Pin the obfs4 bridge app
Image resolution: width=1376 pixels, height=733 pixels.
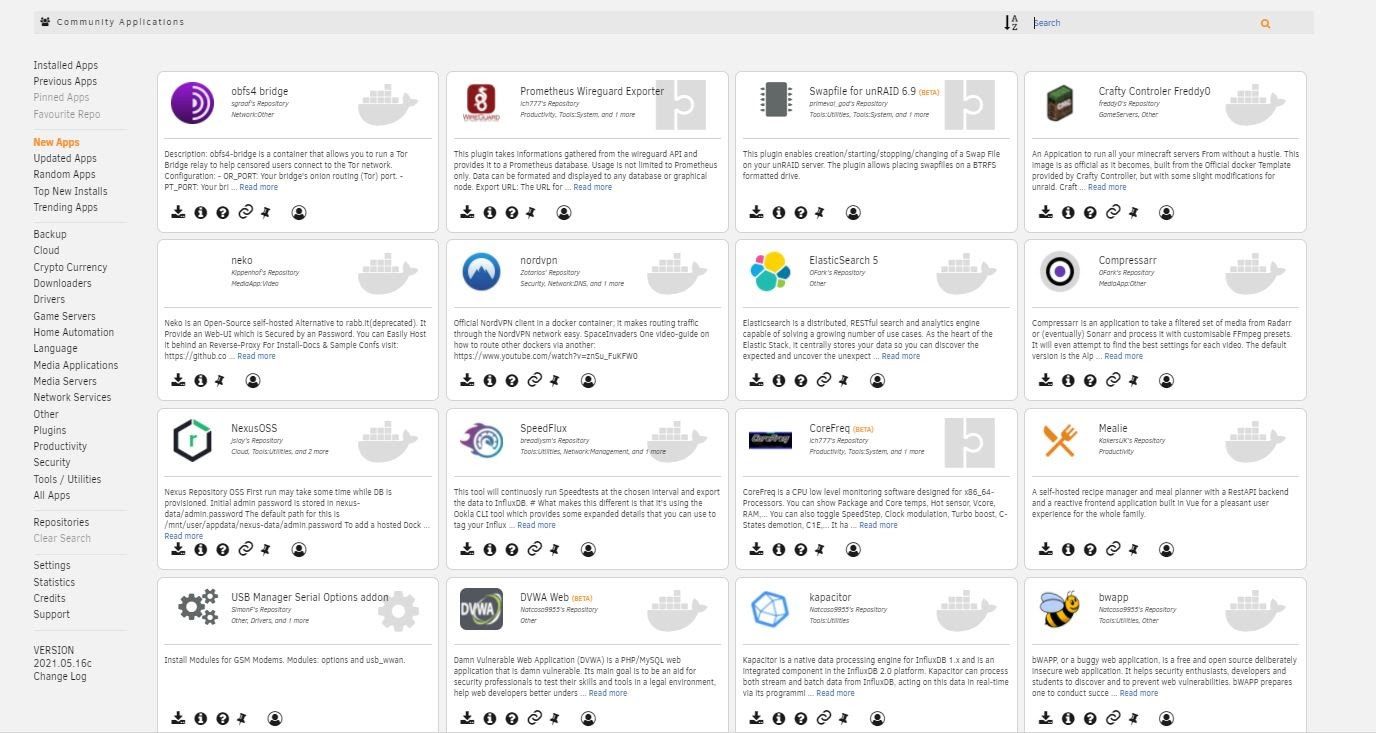[x=266, y=213]
